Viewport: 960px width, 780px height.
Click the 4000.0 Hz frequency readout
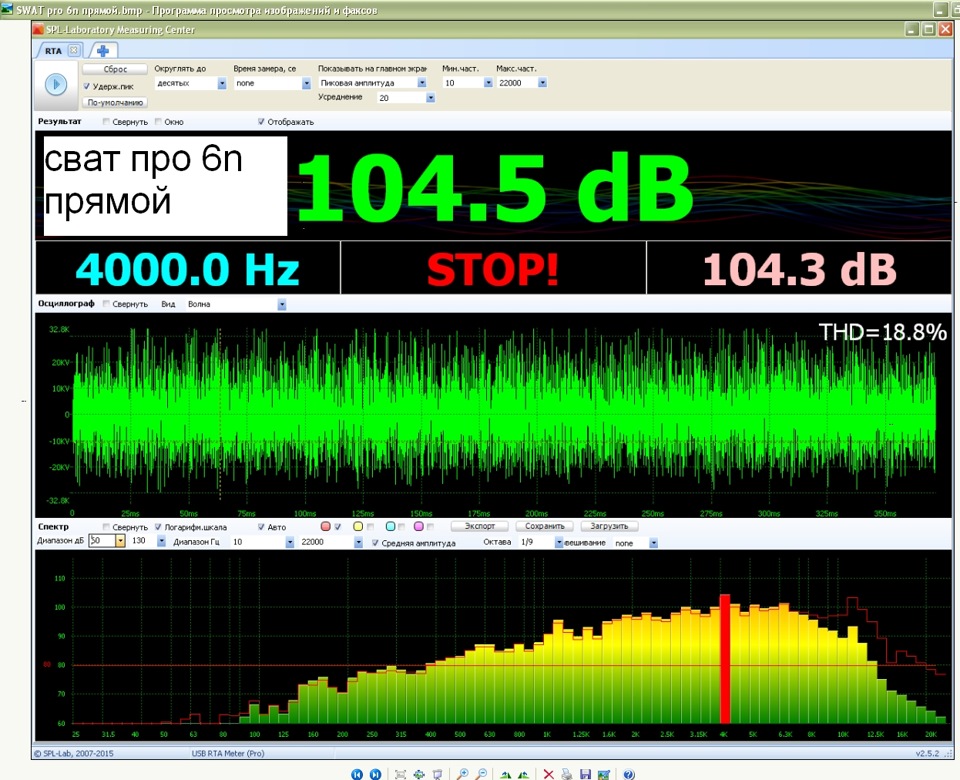(187, 269)
